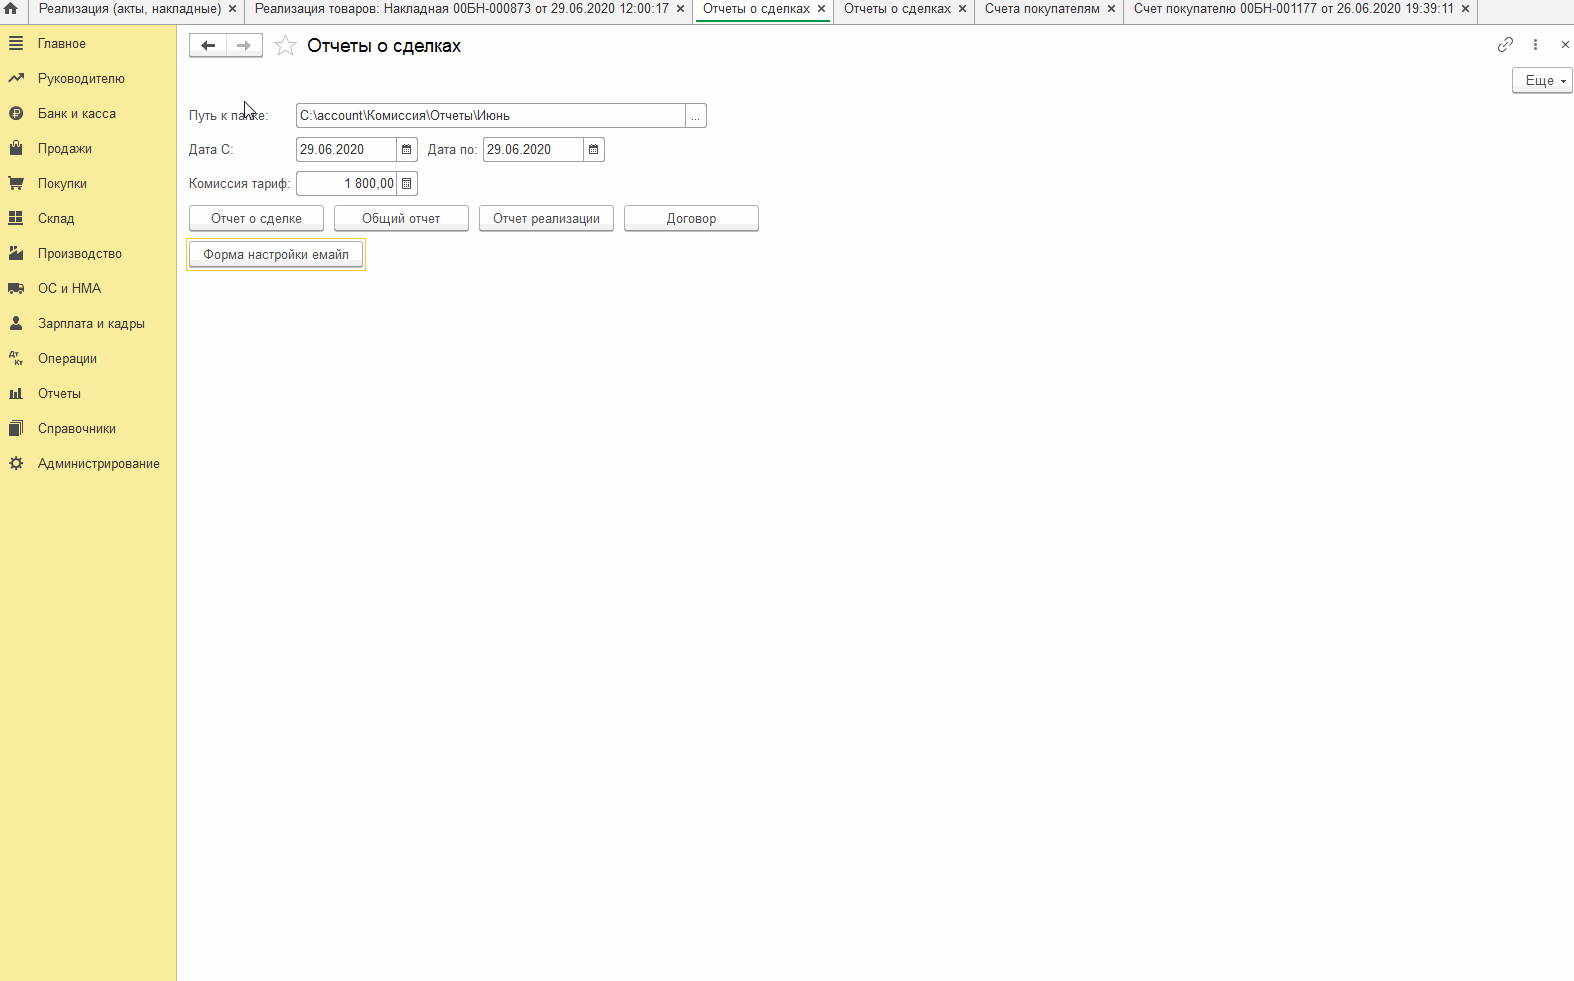Open Администрирование section in sidebar

tap(98, 464)
